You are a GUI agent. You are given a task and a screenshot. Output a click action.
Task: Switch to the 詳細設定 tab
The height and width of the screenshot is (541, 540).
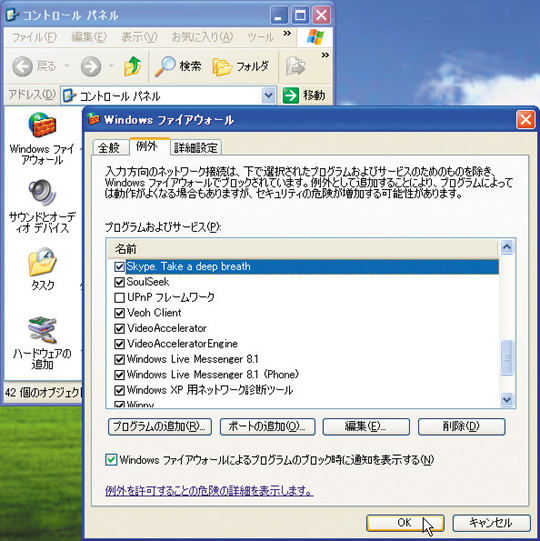click(196, 148)
